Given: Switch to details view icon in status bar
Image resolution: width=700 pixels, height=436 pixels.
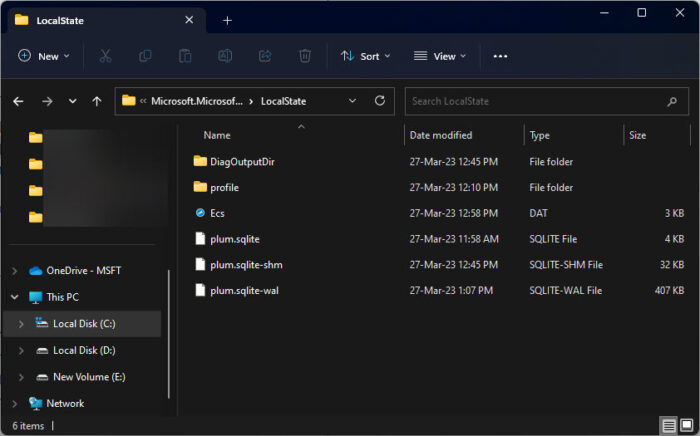Looking at the screenshot, I should pos(668,425).
